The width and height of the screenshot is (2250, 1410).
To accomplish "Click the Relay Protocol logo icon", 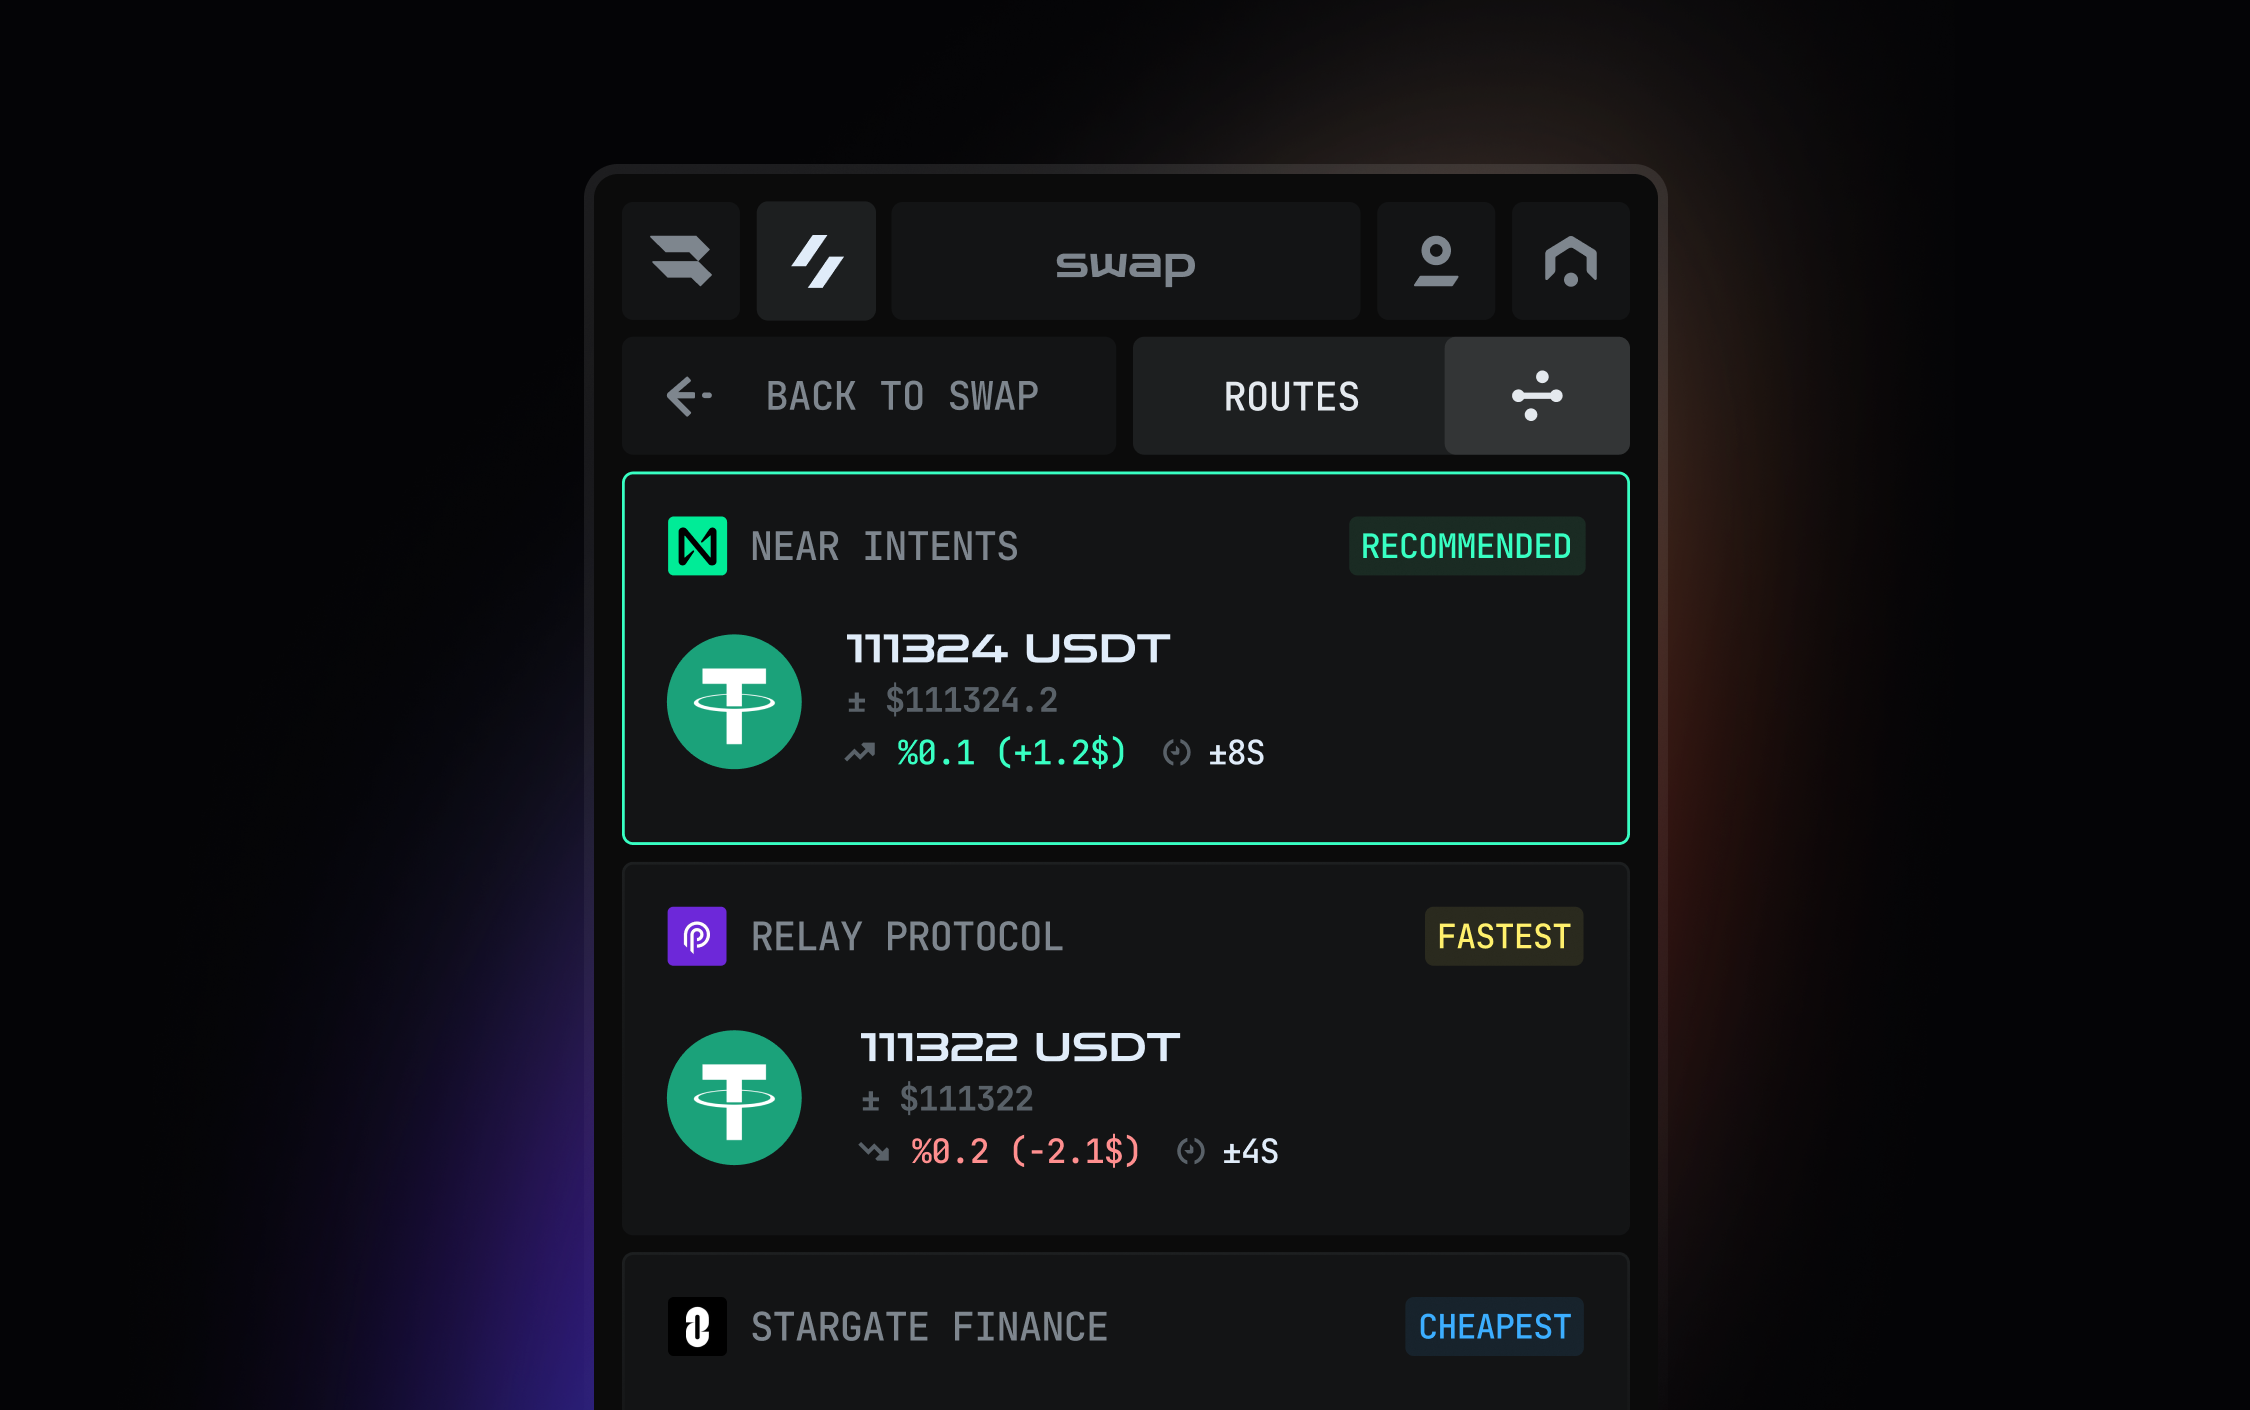I will tap(697, 936).
